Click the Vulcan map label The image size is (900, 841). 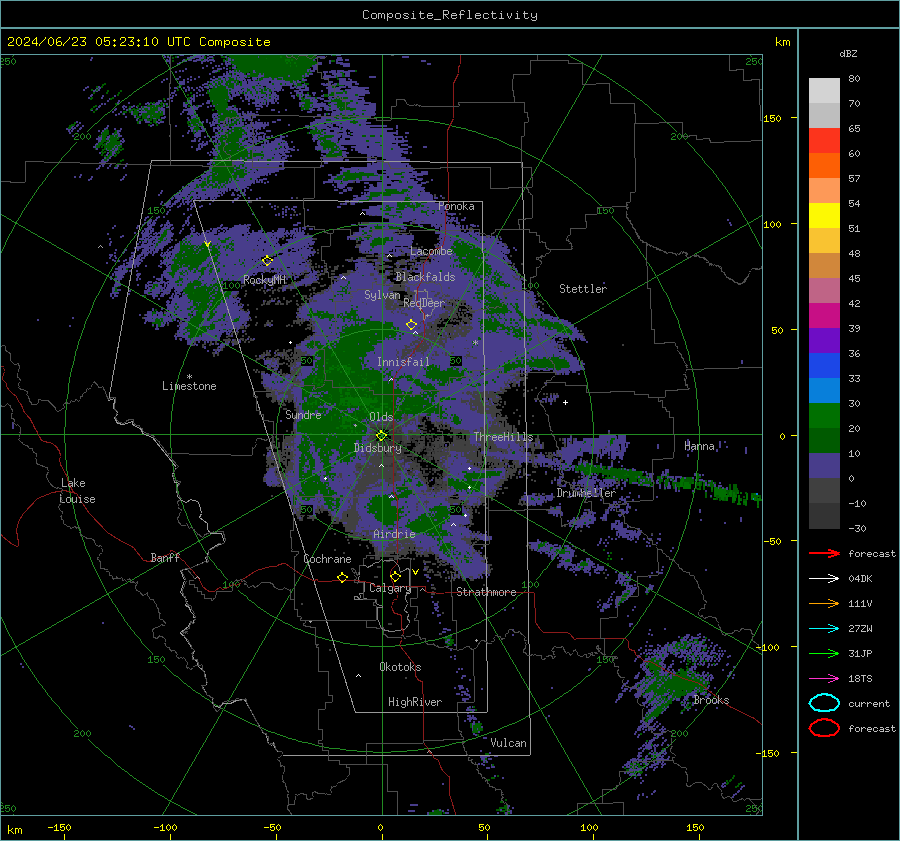(508, 743)
